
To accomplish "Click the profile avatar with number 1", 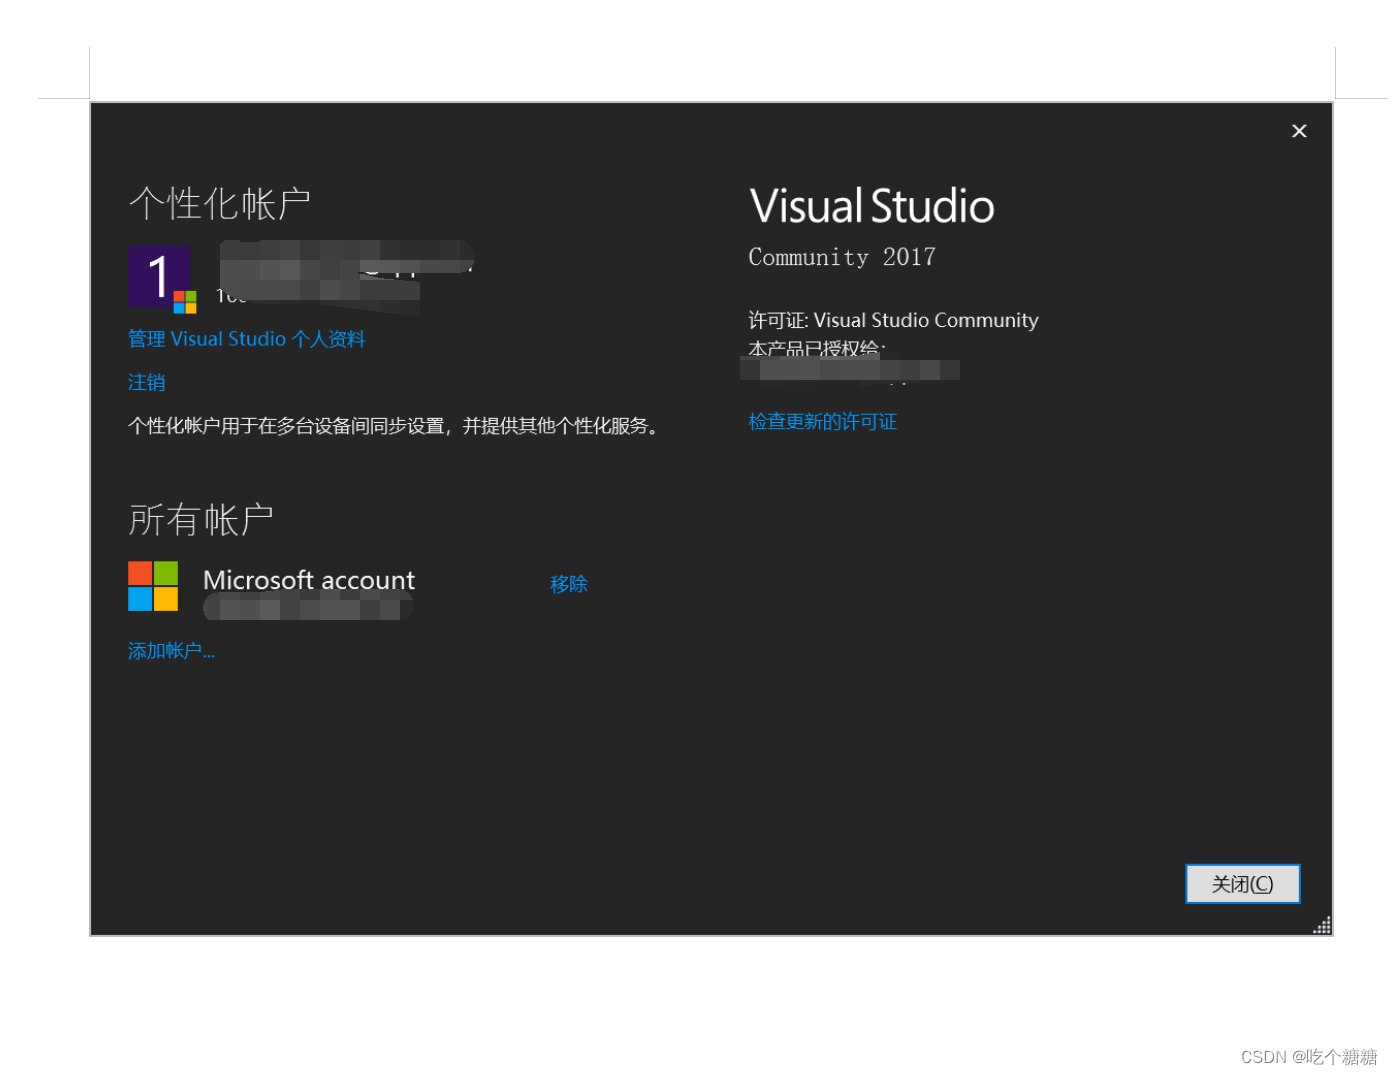I will pos(159,277).
